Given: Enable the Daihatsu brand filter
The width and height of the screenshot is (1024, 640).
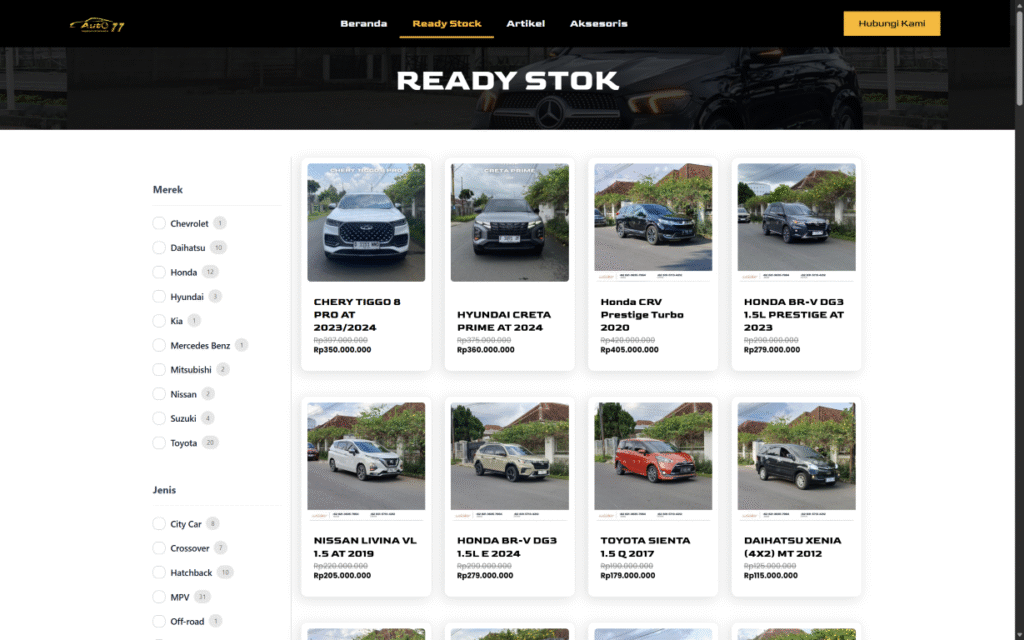Looking at the screenshot, I should click(159, 248).
